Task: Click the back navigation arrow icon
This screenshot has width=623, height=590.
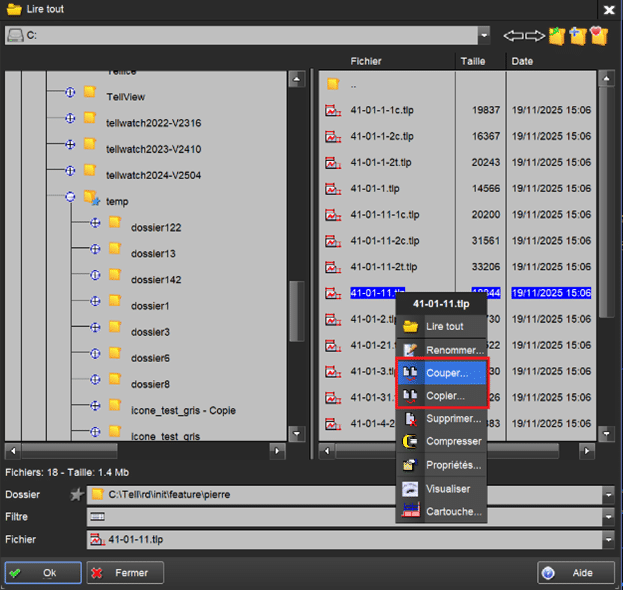Action: pyautogui.click(x=513, y=36)
